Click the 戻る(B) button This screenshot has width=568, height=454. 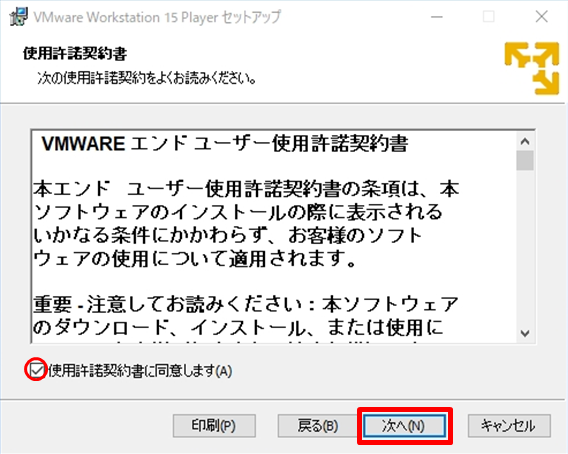point(318,426)
